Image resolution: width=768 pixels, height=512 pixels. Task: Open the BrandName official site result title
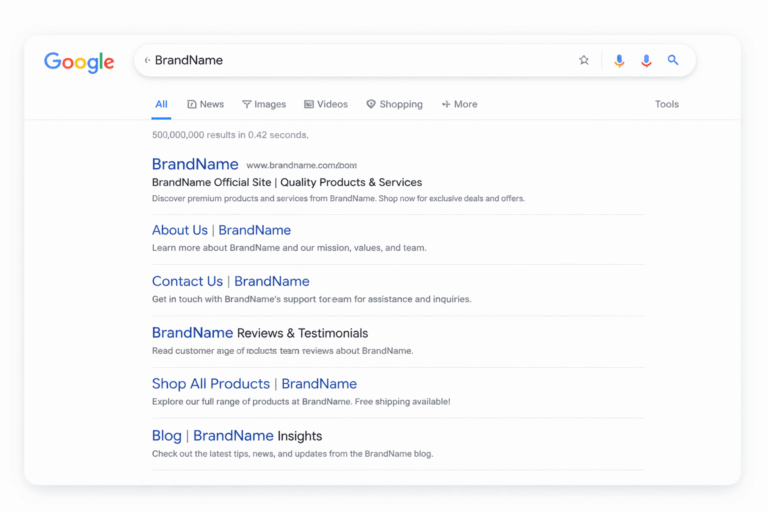[x=195, y=164]
